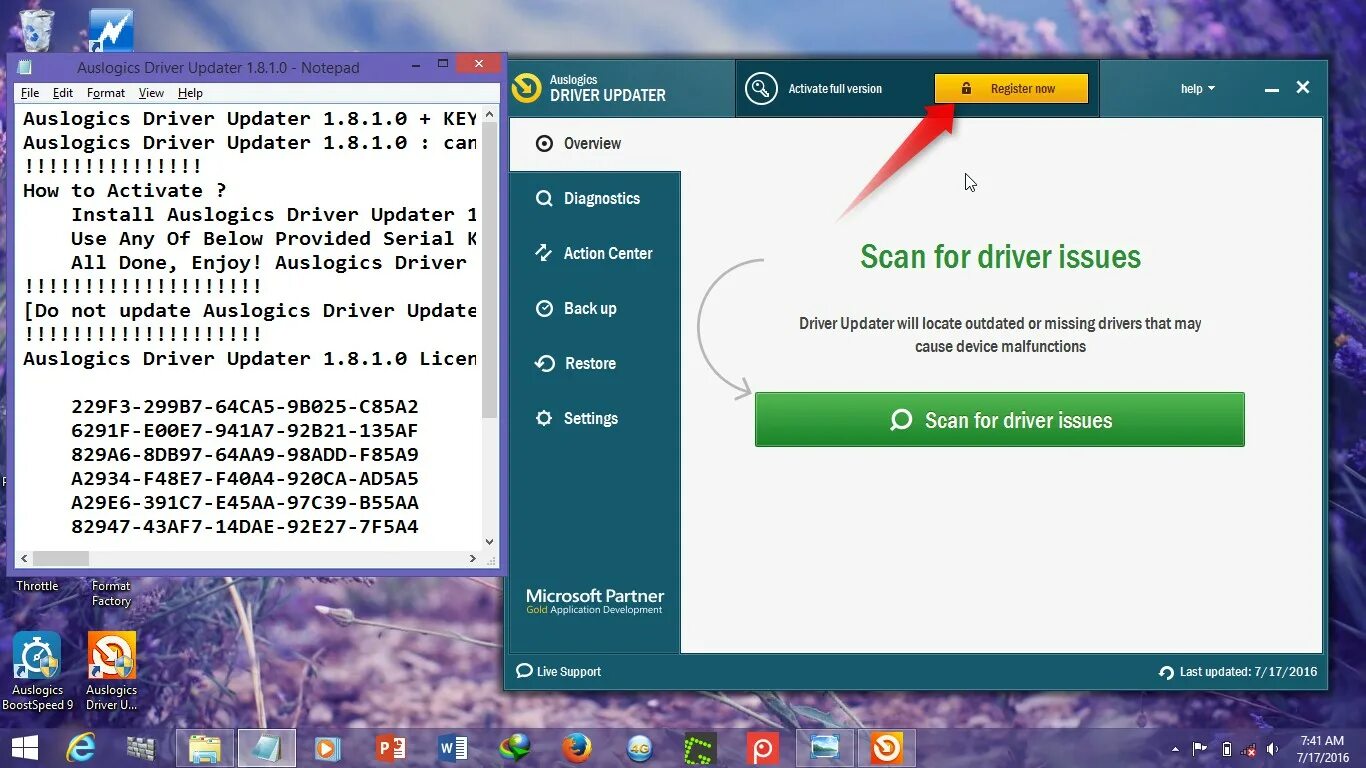Switch to Driver Updater taskbar icon
Image resolution: width=1366 pixels, height=768 pixels.
[886, 748]
